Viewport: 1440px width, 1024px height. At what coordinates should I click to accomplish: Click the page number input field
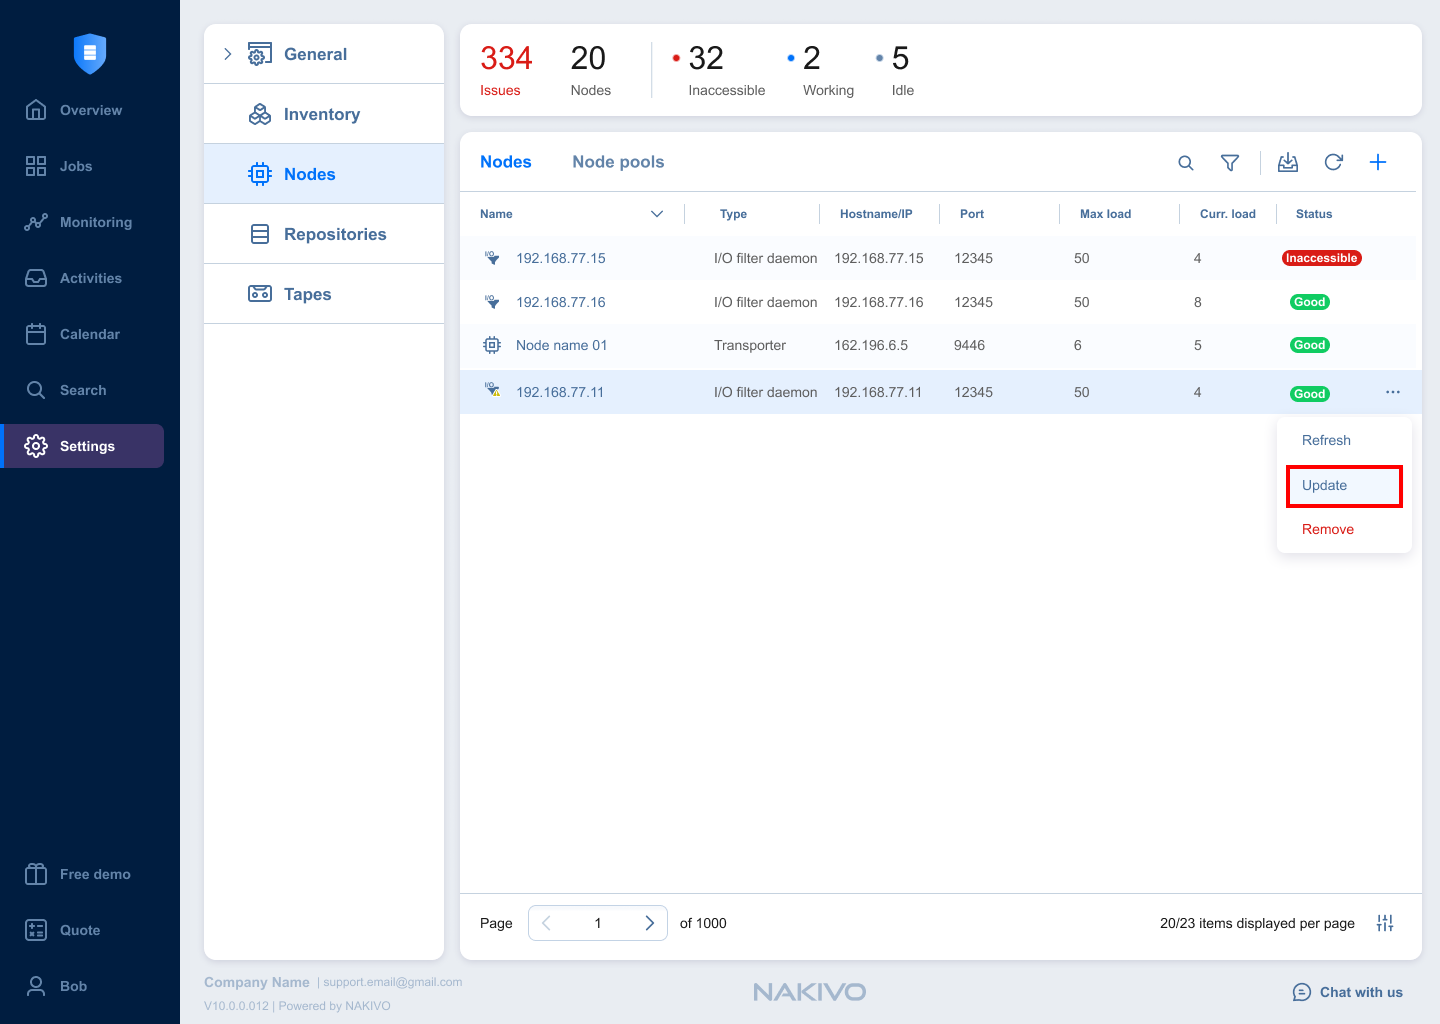[x=598, y=923]
